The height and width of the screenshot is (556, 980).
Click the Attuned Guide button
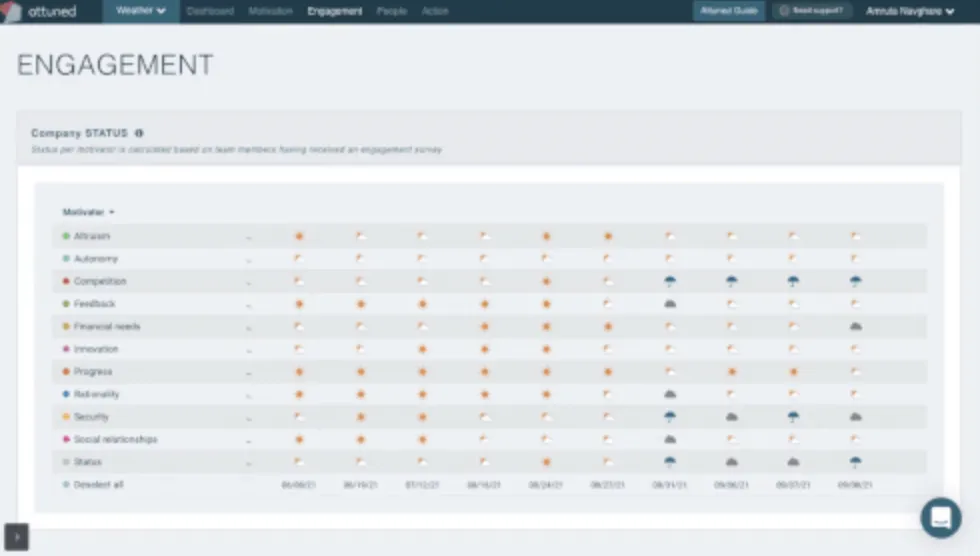tap(728, 11)
